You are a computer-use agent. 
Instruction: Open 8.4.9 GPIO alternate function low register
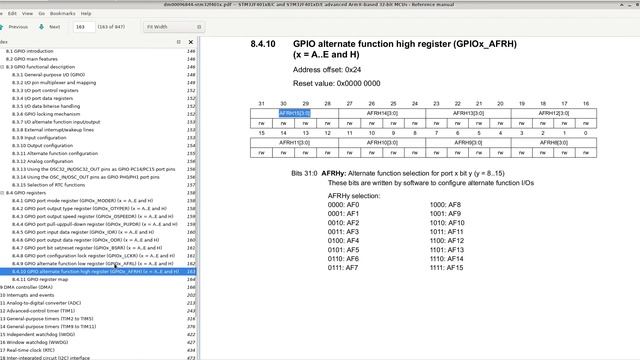click(x=92, y=264)
